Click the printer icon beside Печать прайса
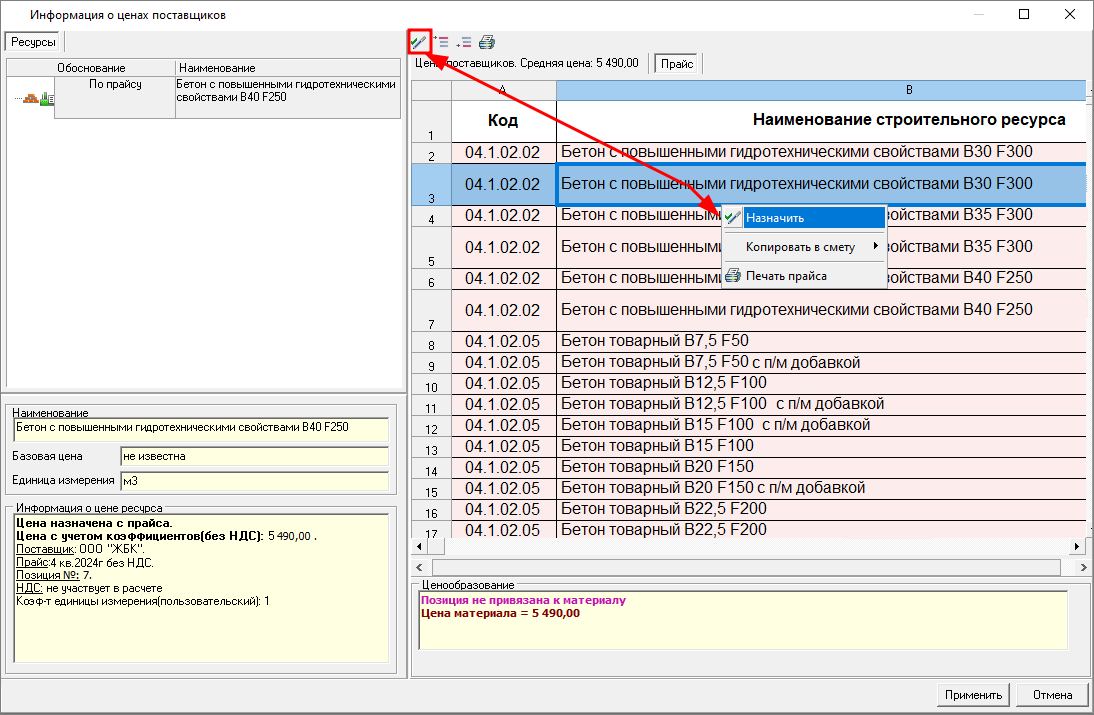Screen dimensions: 1094x715 (x=733, y=276)
